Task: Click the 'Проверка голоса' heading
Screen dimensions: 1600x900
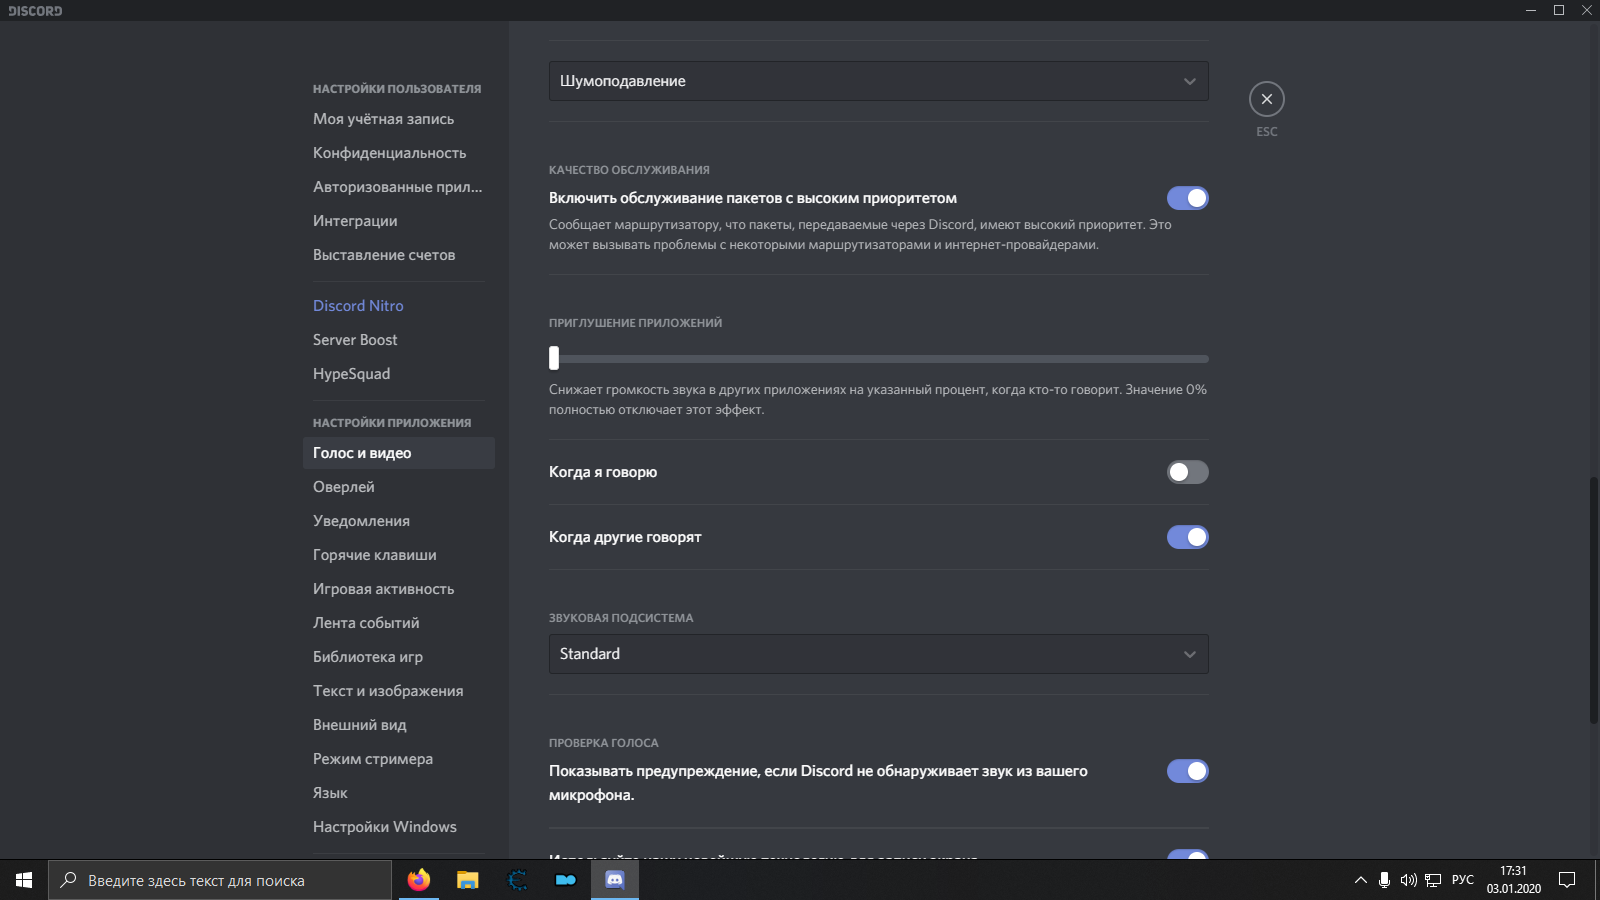Action: coord(603,743)
